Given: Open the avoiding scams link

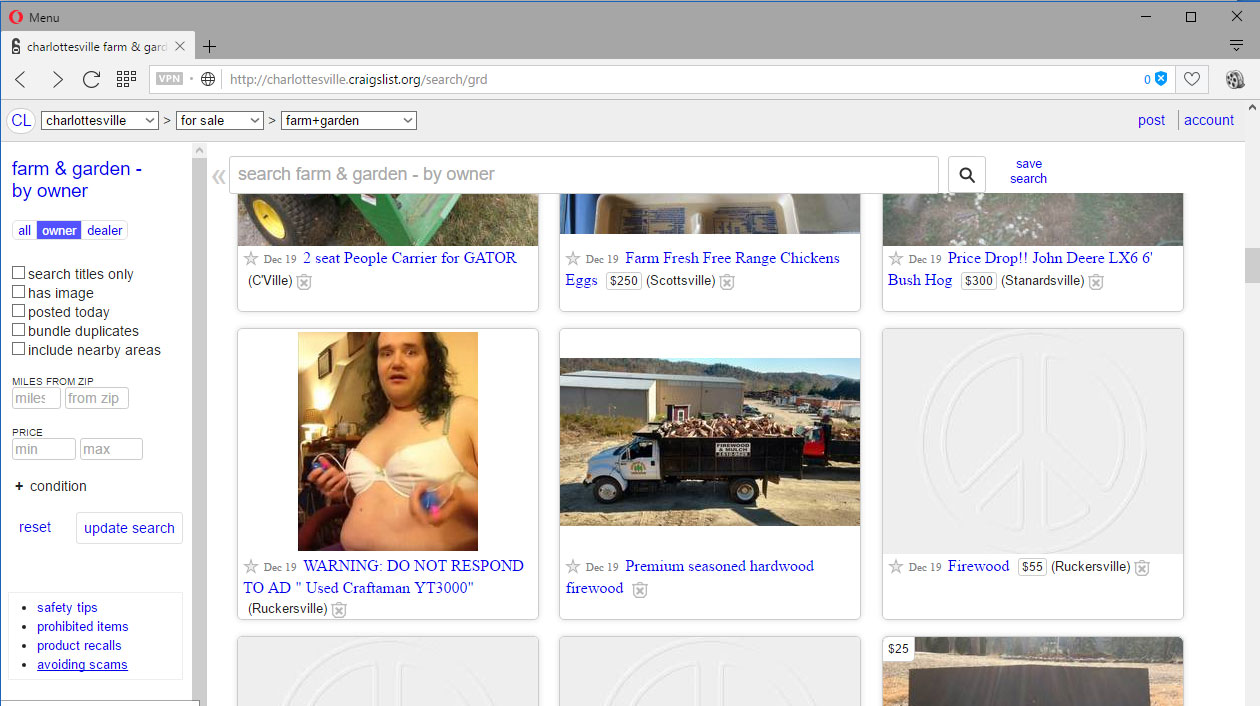Looking at the screenshot, I should [82, 664].
